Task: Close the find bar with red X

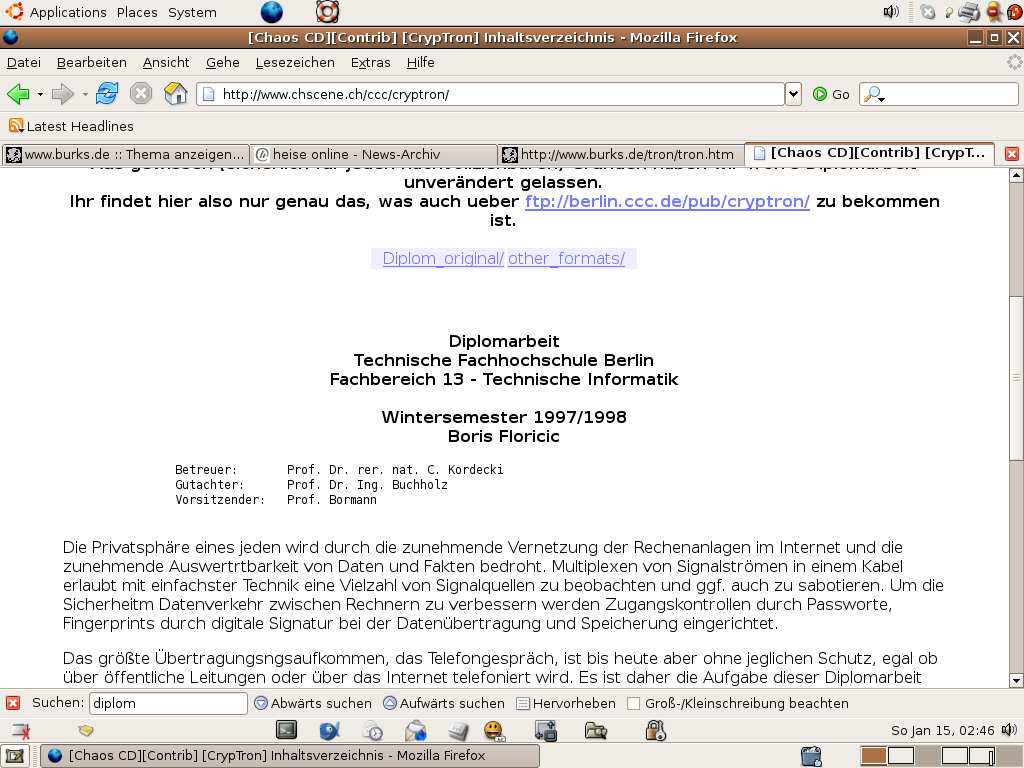Action: [x=13, y=703]
